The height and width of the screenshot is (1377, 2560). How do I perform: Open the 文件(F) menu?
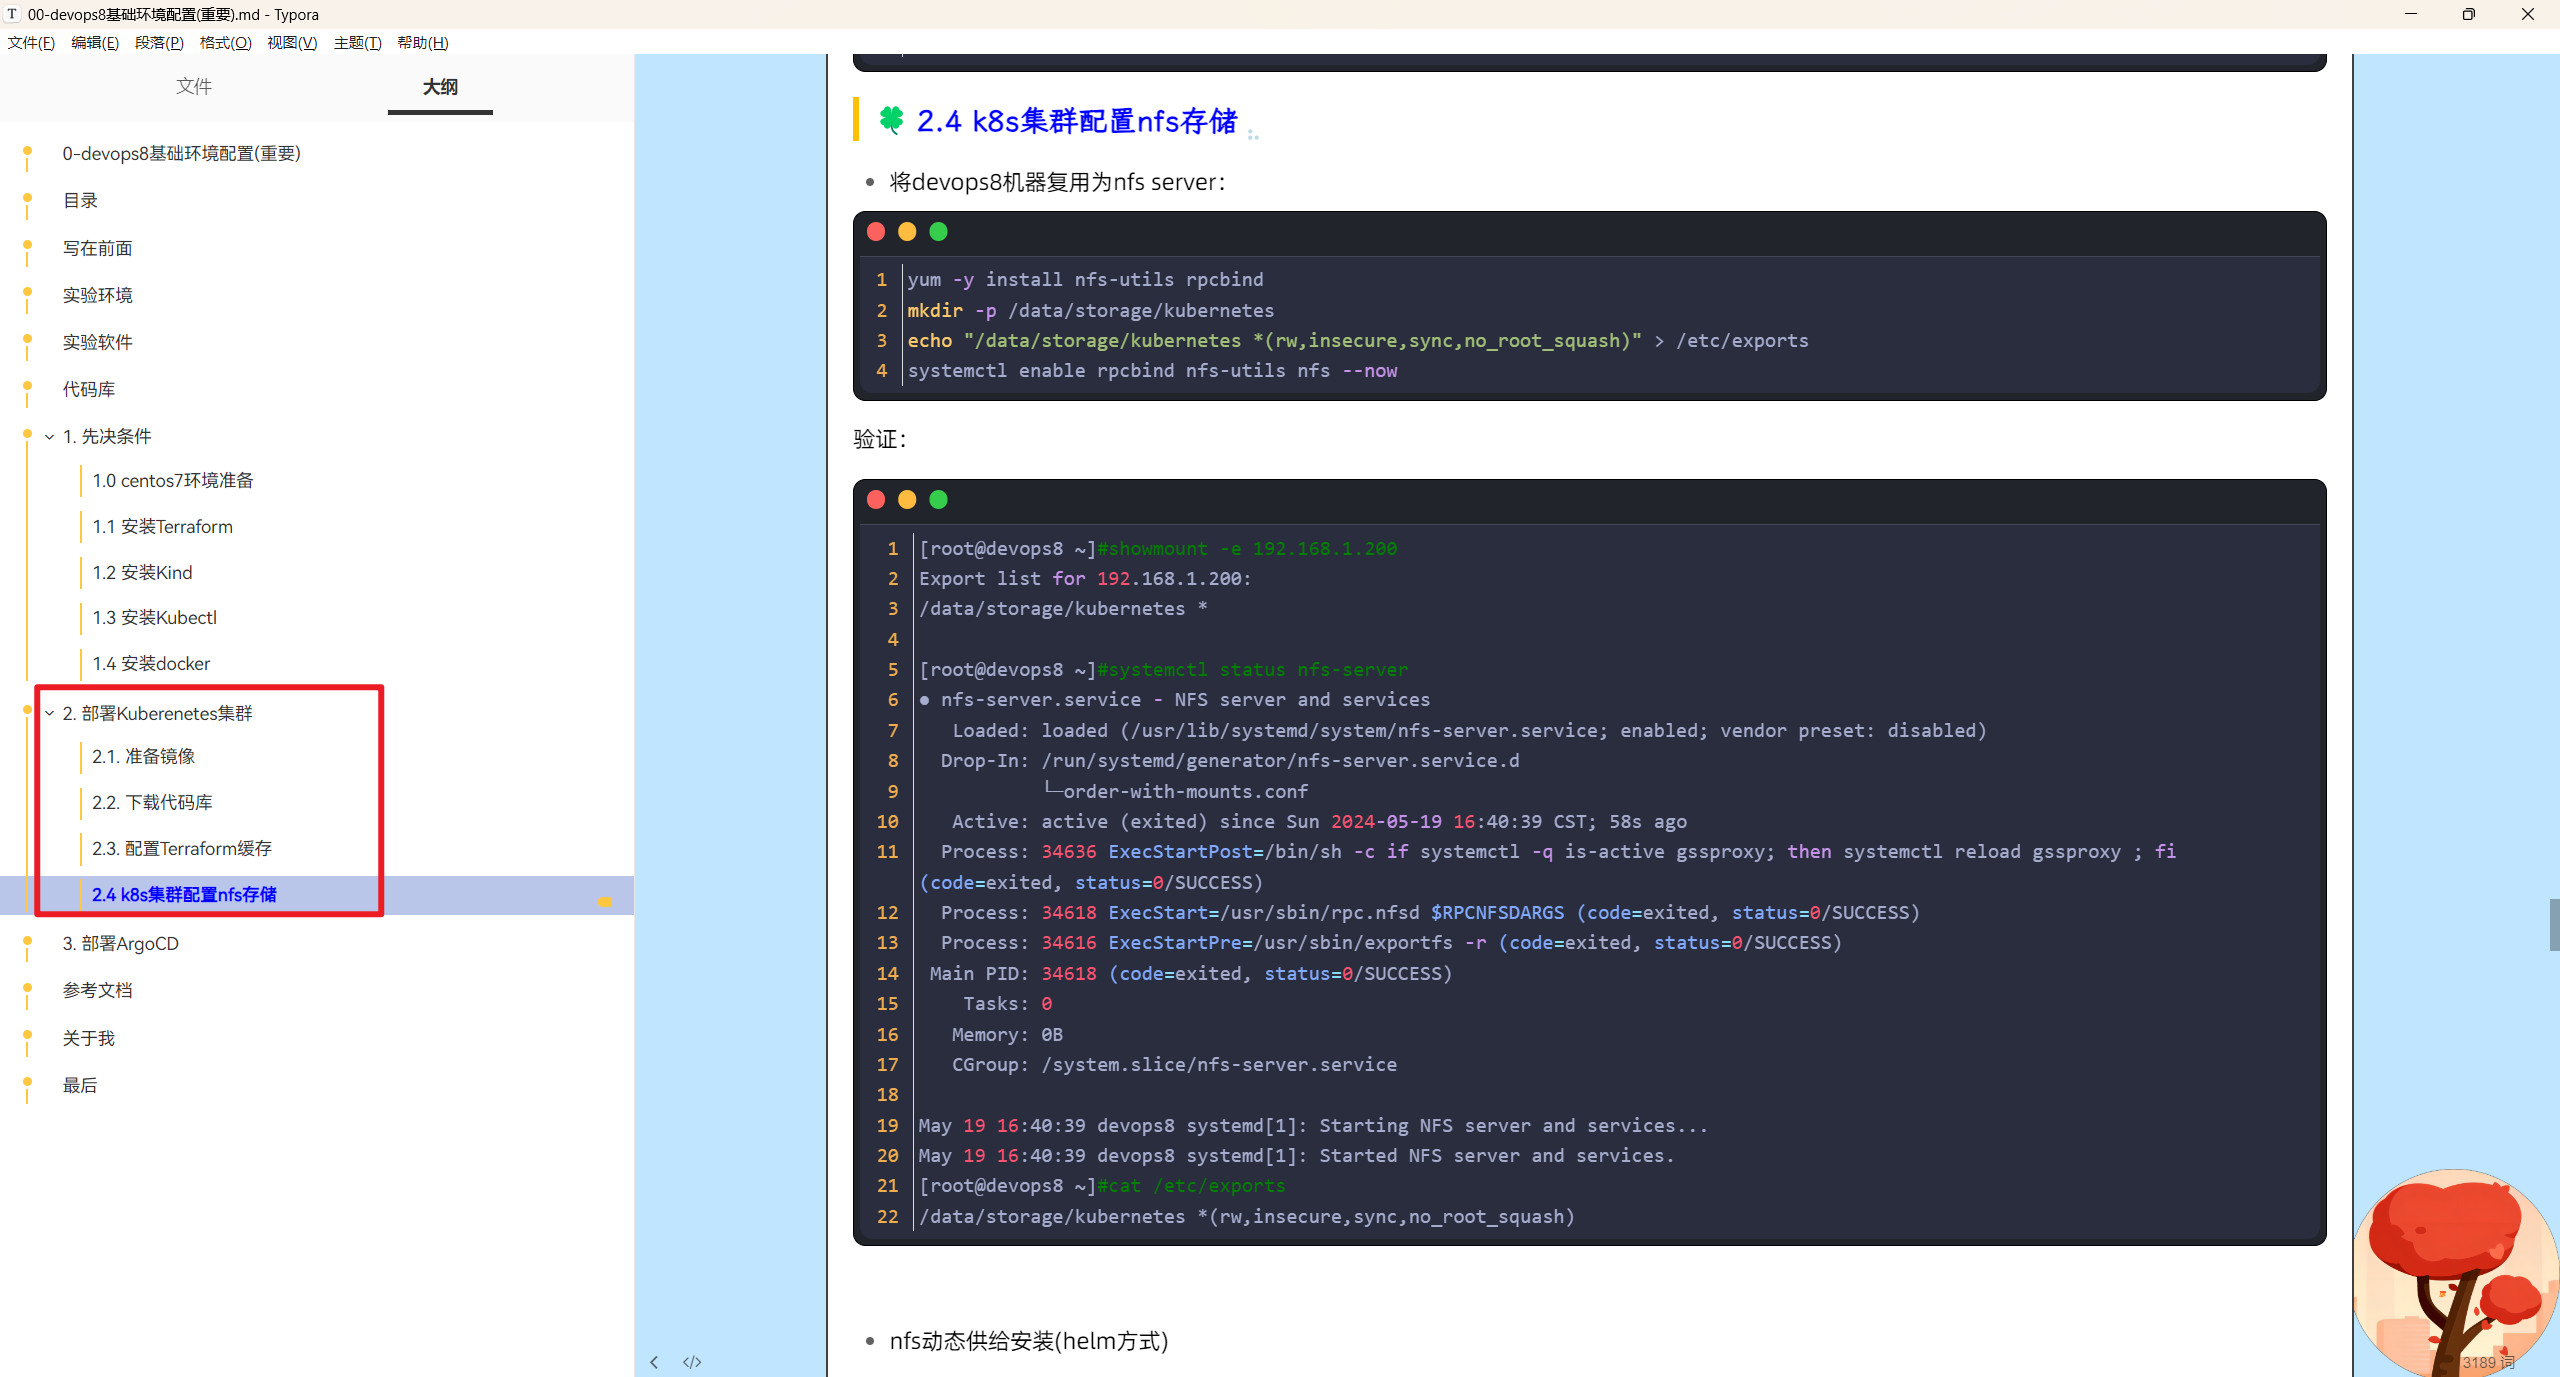point(31,43)
